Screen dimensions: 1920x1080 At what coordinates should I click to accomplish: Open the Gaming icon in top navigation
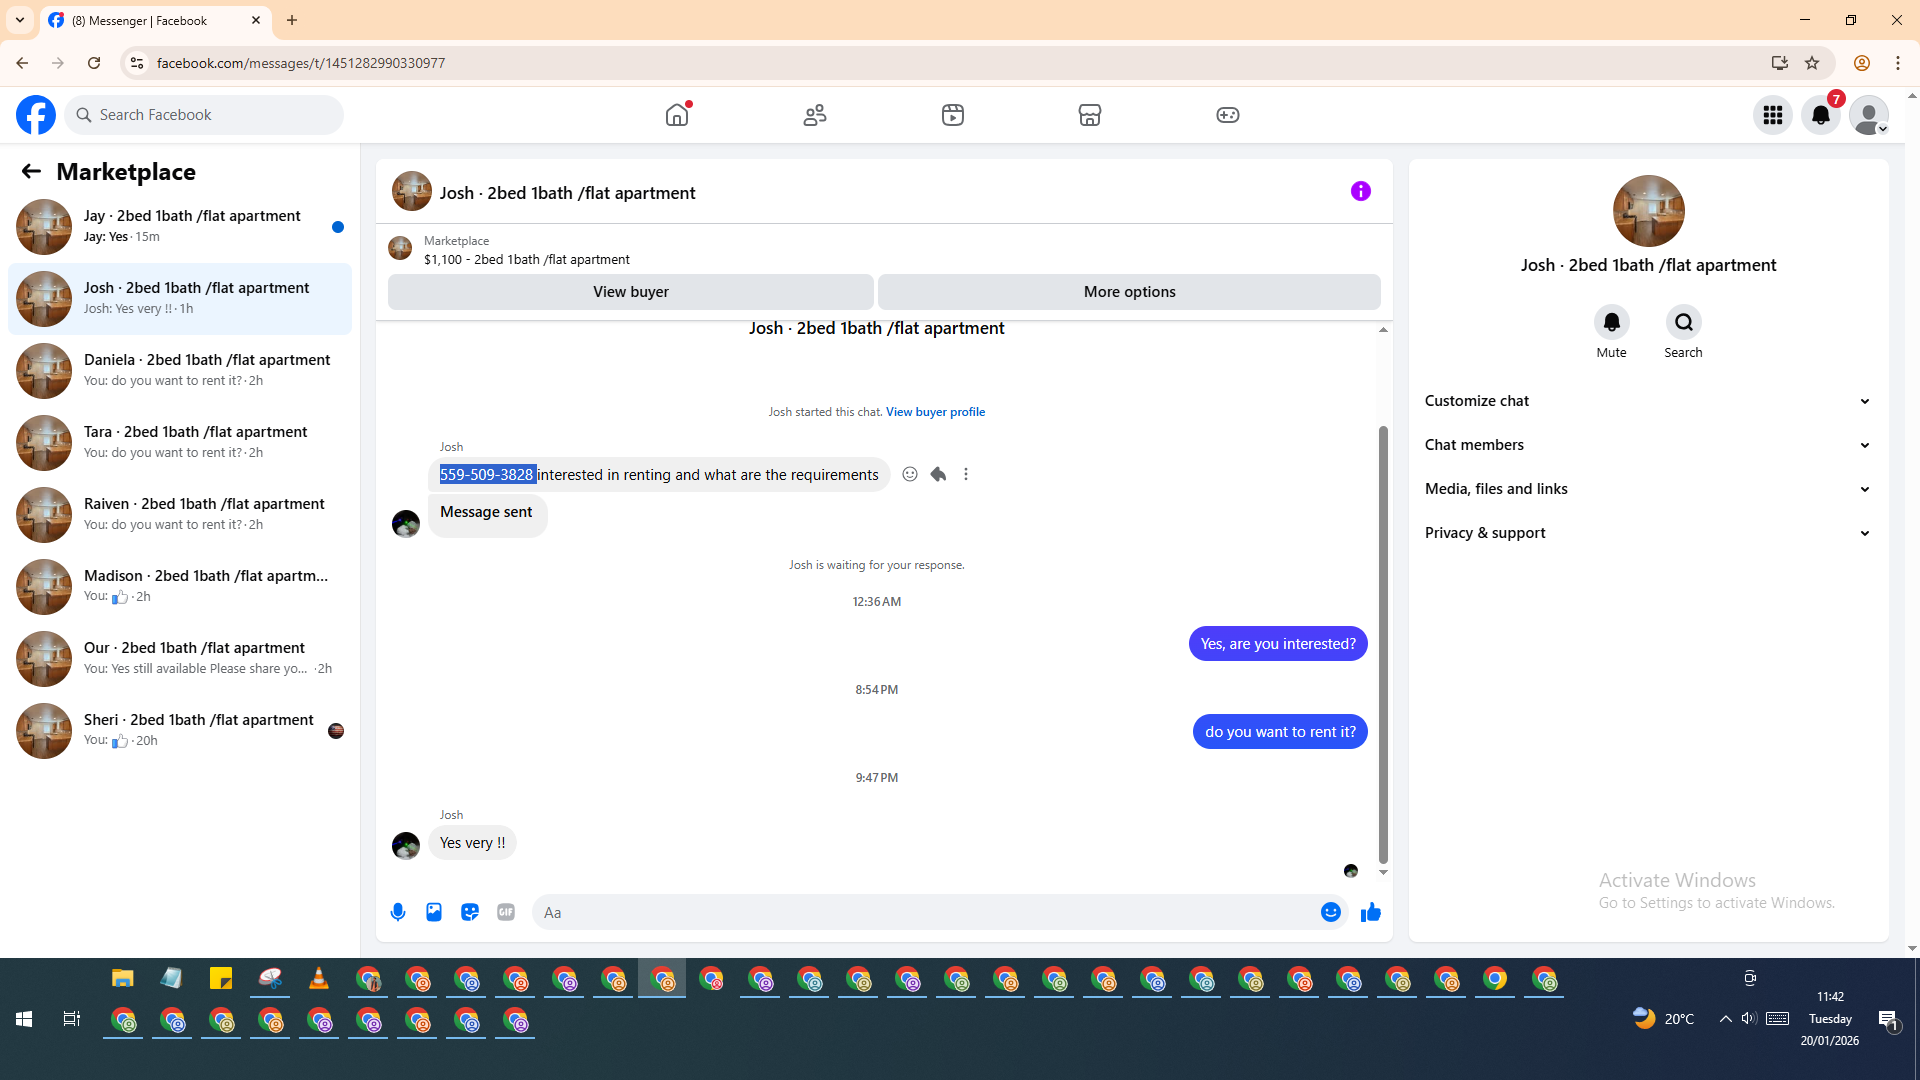point(1228,115)
